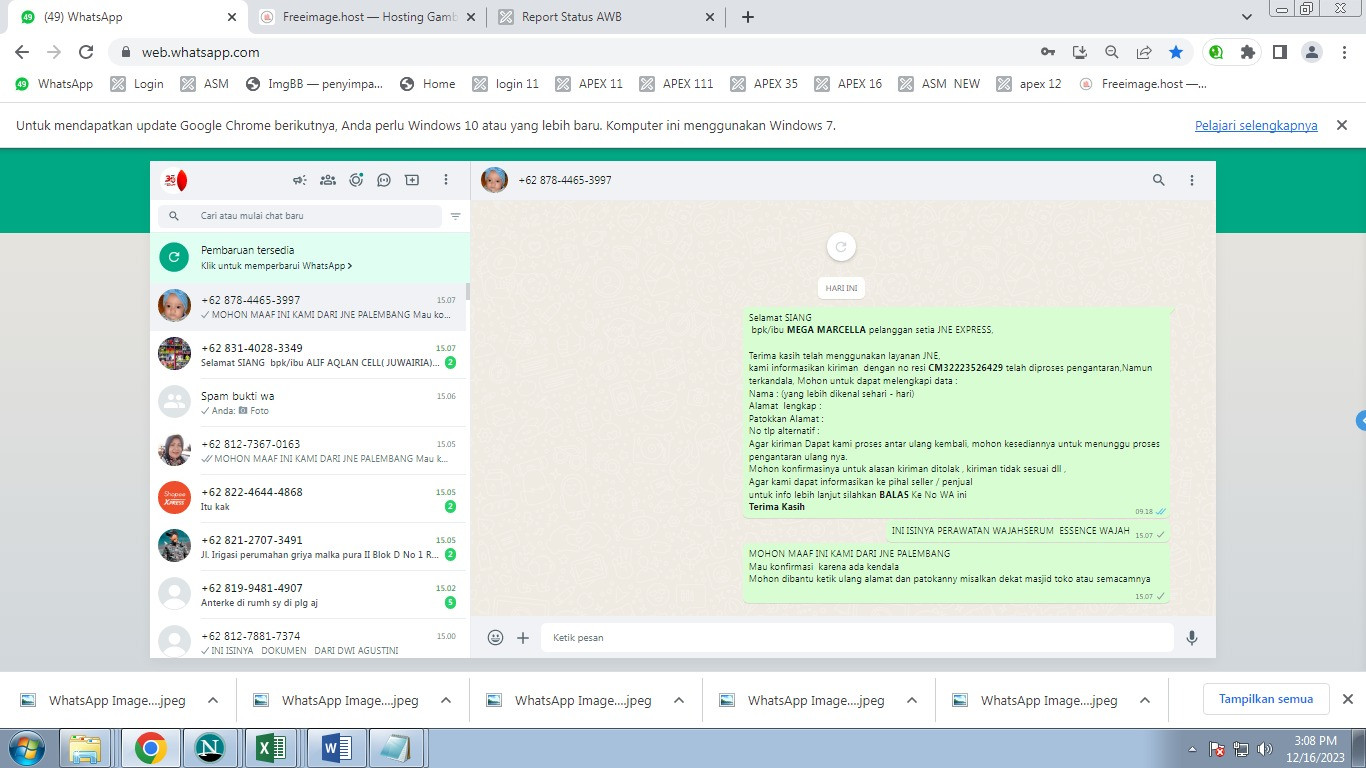Close the Report Status AWB tab

pyautogui.click(x=710, y=17)
